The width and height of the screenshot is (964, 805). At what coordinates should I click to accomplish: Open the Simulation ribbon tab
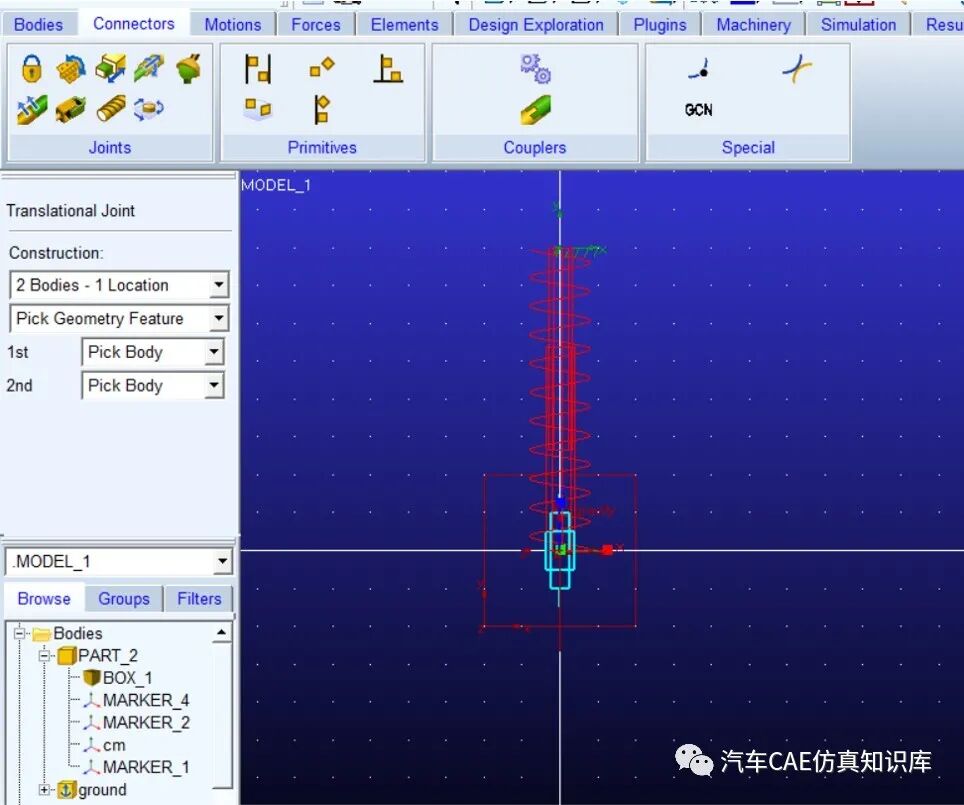858,25
